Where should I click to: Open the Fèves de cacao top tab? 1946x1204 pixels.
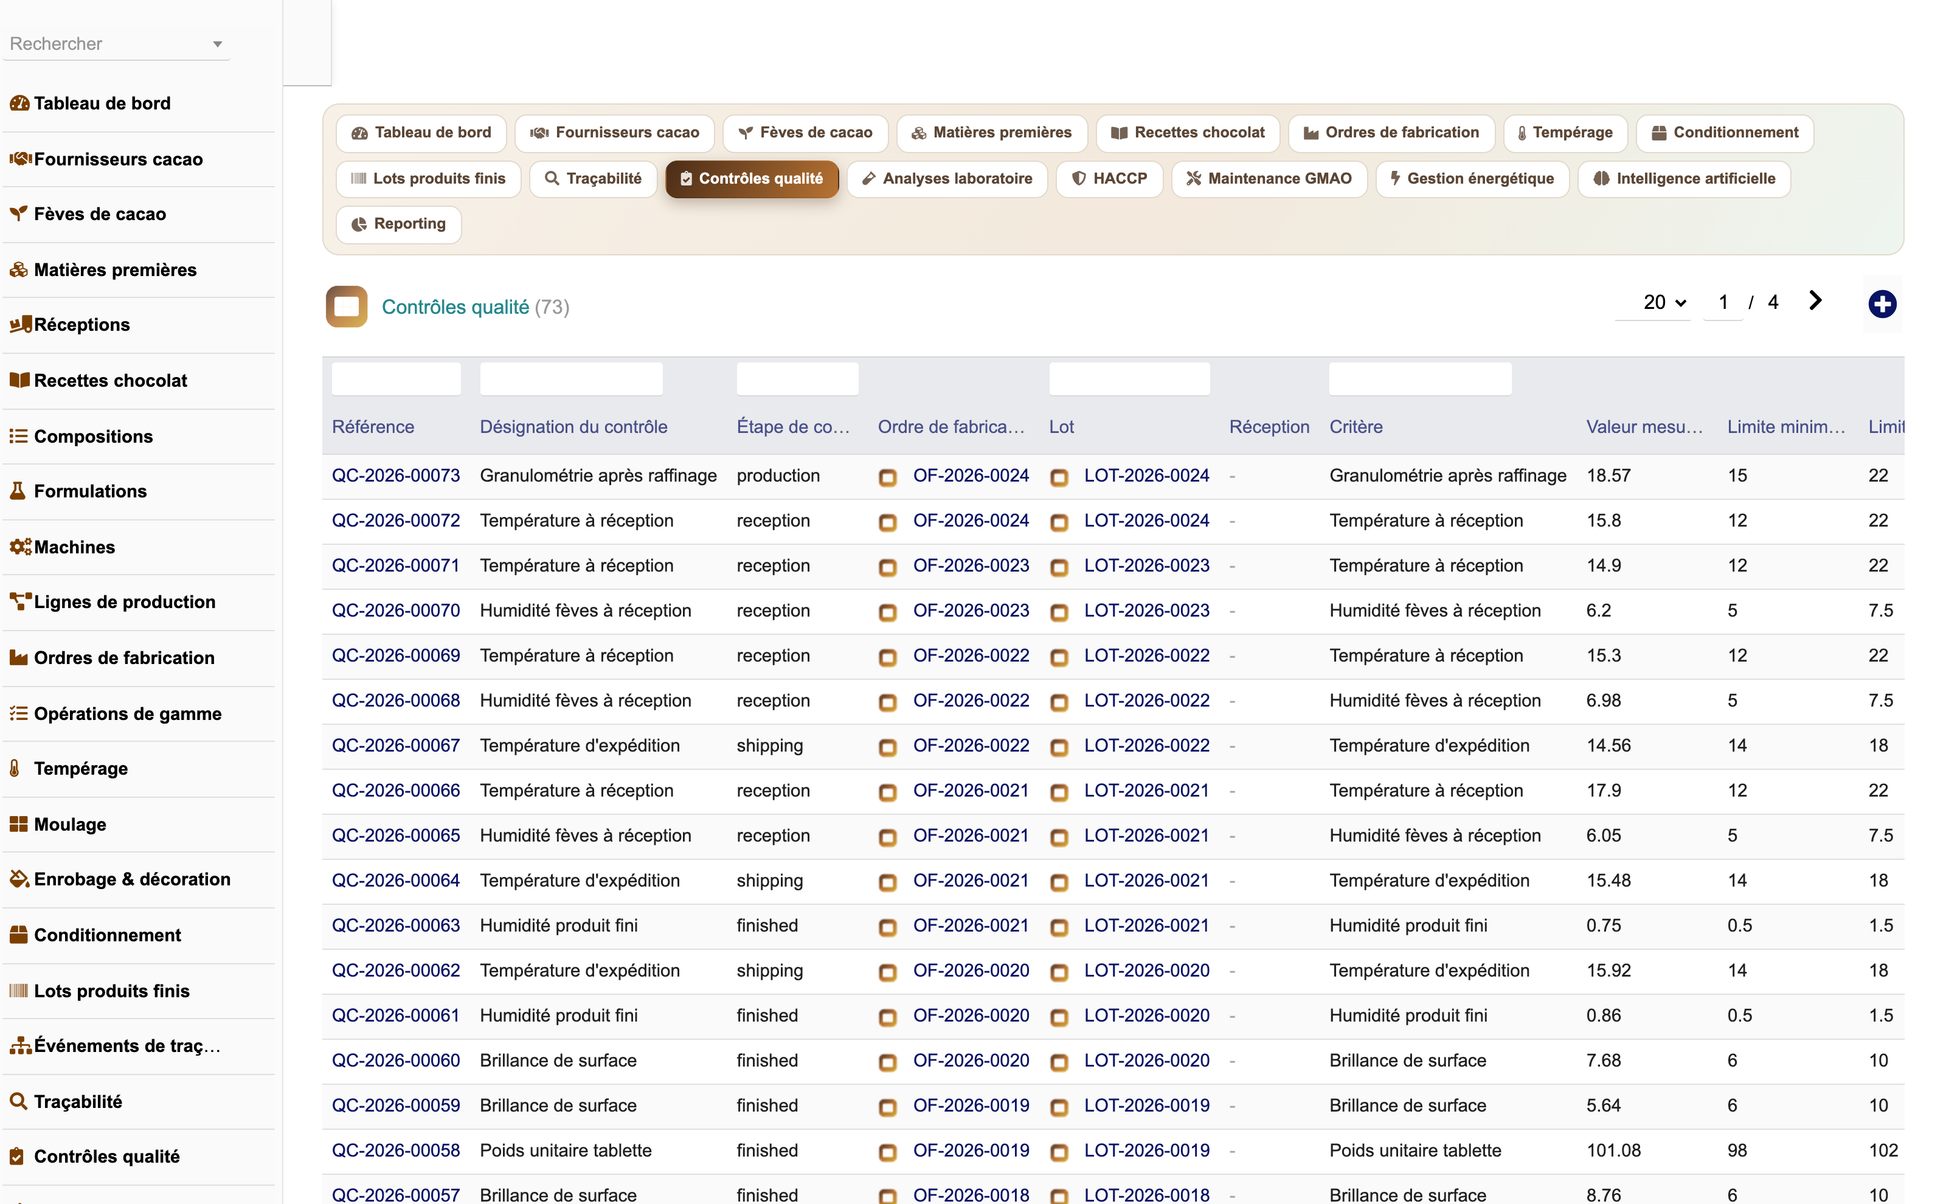pos(805,133)
